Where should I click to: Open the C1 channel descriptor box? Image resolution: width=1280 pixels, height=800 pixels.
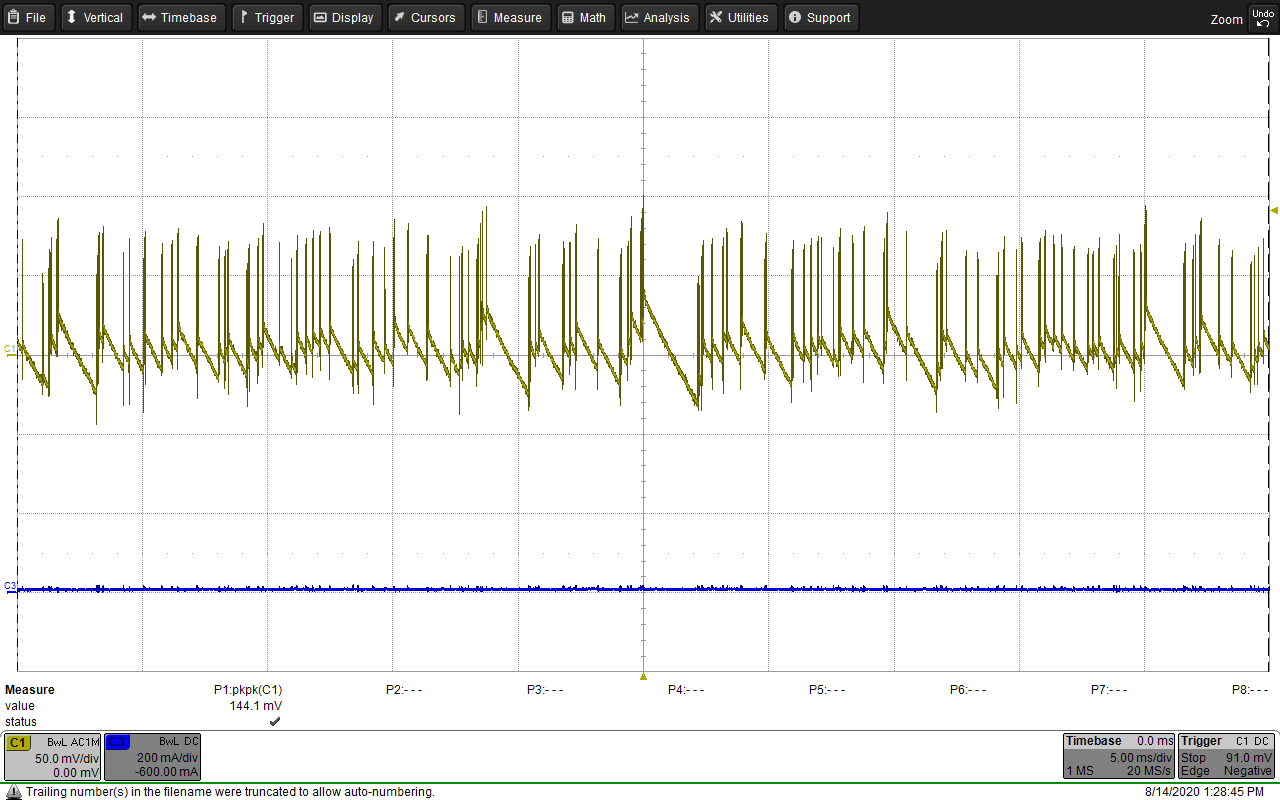click(53, 757)
